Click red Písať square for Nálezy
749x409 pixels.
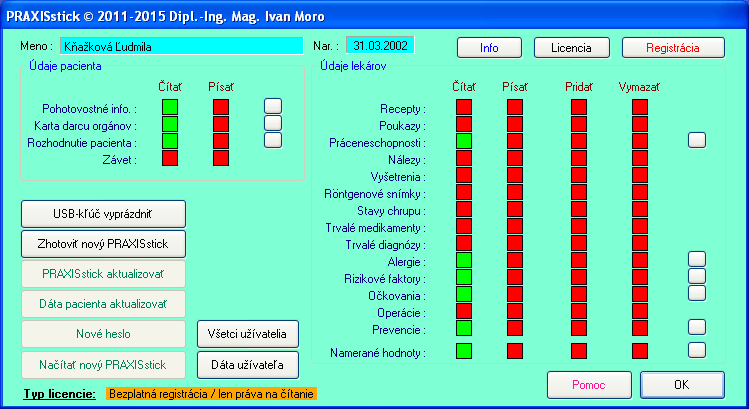click(x=515, y=158)
